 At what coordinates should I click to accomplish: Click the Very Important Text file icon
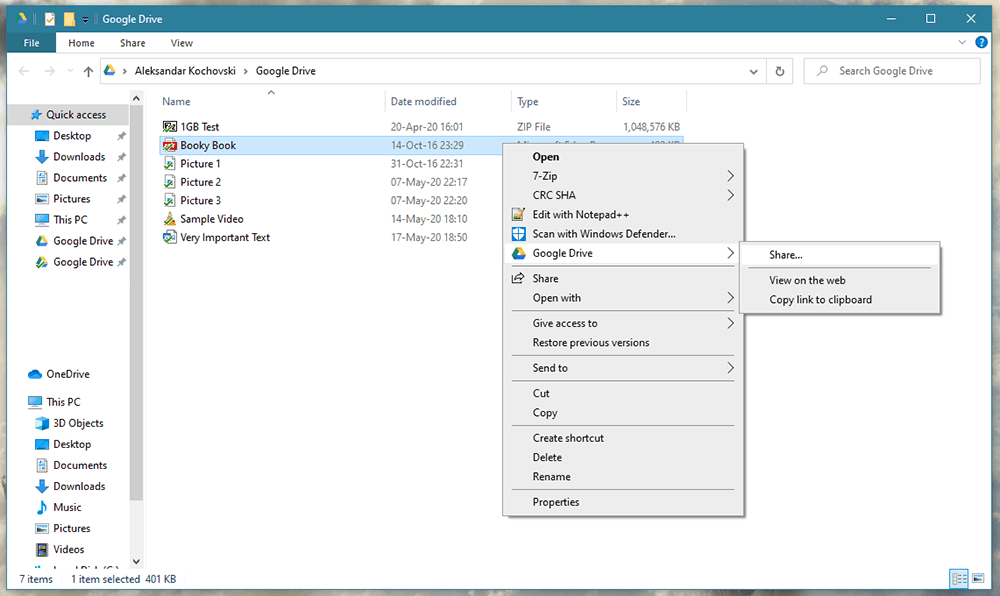click(170, 237)
